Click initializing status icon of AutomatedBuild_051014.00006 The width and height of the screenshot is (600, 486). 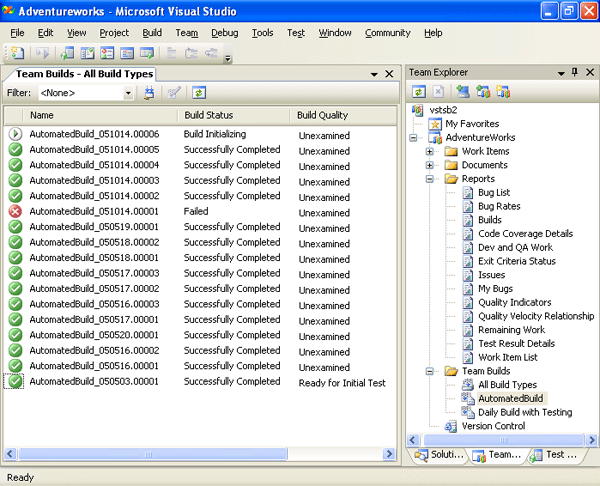click(x=15, y=134)
